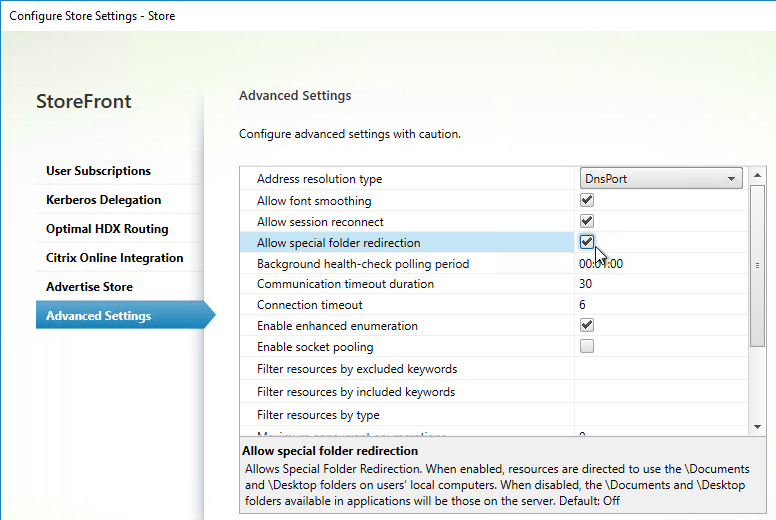This screenshot has width=776, height=520.
Task: Open the User Subscriptions section
Action: [x=98, y=171]
